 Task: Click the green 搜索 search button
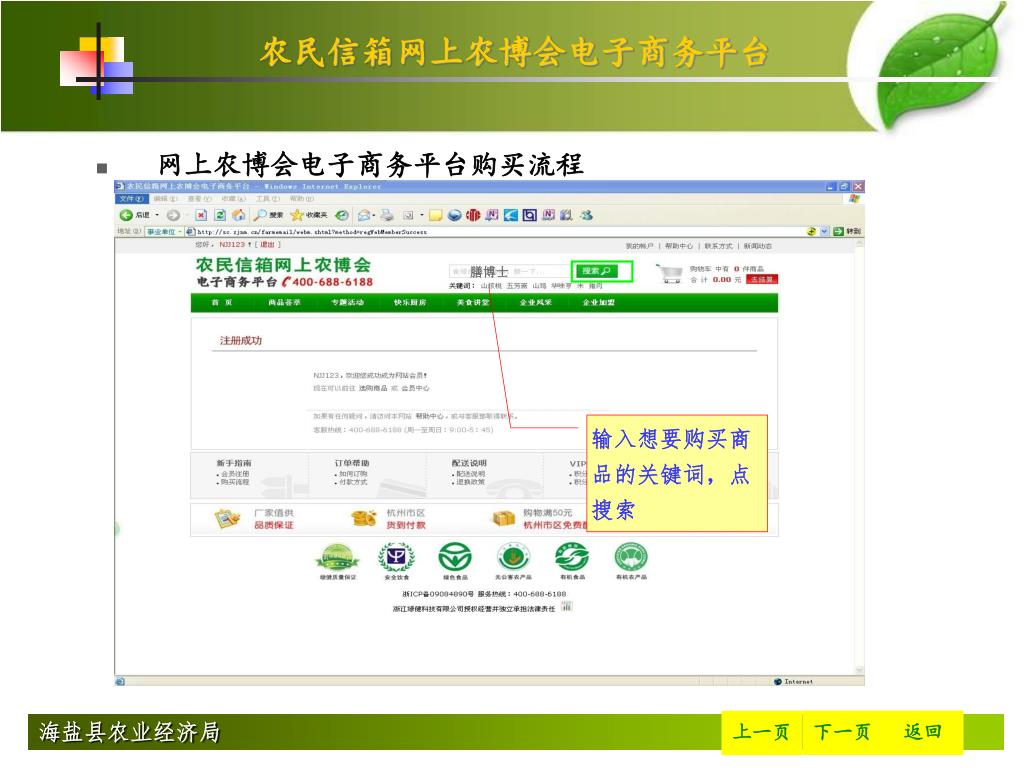coord(596,271)
